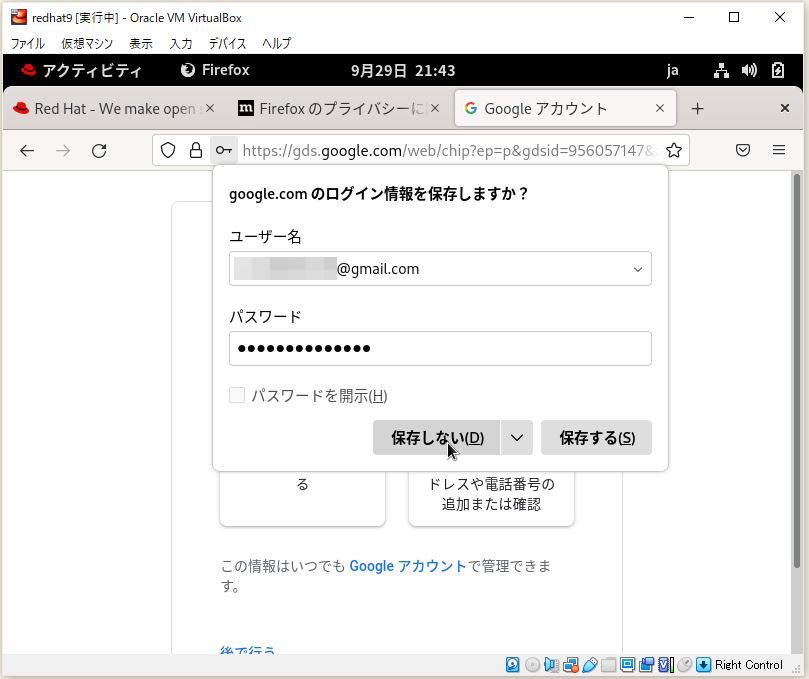
Task: Open the tracking protection shield icon
Action: pyautogui.click(x=168, y=150)
